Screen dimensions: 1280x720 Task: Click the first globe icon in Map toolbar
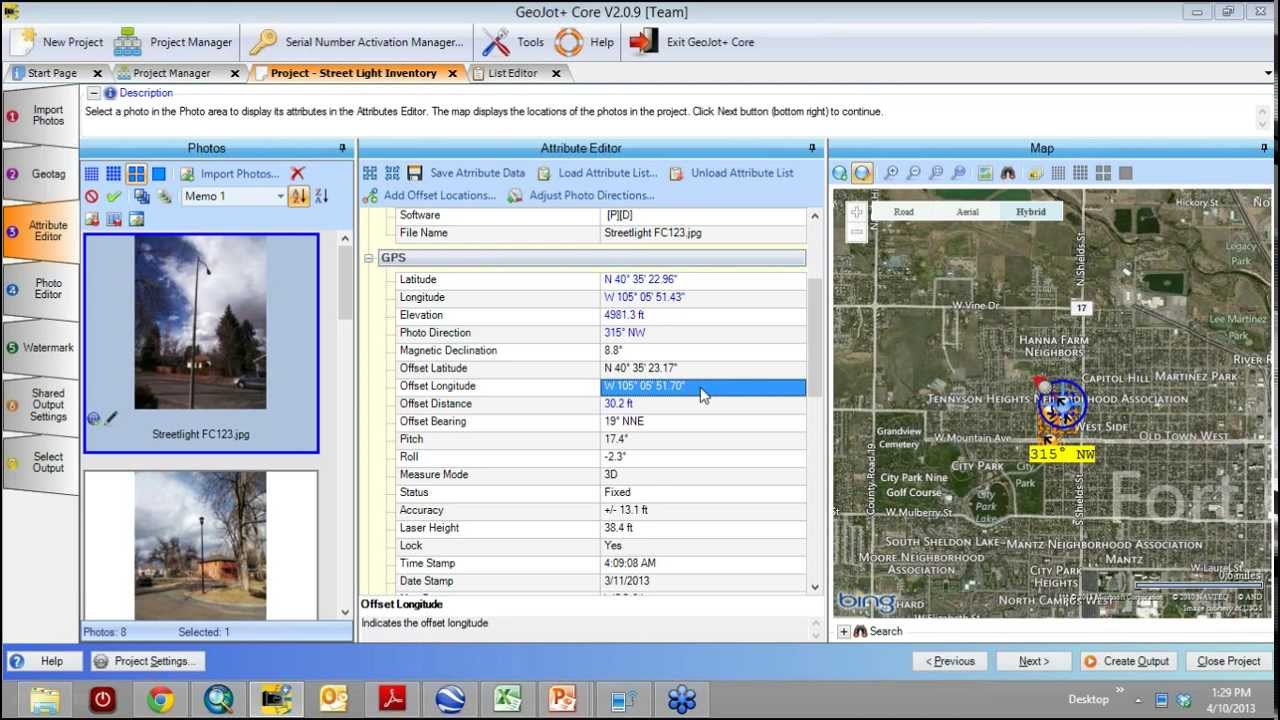click(x=840, y=173)
